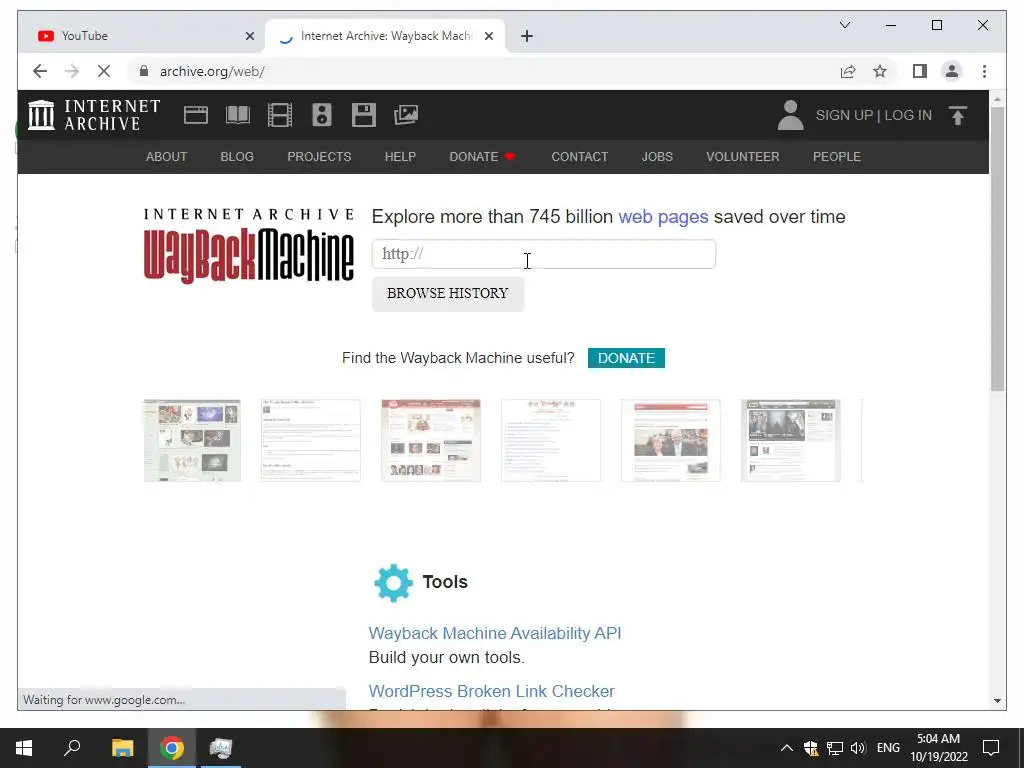Viewport: 1024px width, 768px height.
Task: Close the YouTube tab
Action: [249, 36]
